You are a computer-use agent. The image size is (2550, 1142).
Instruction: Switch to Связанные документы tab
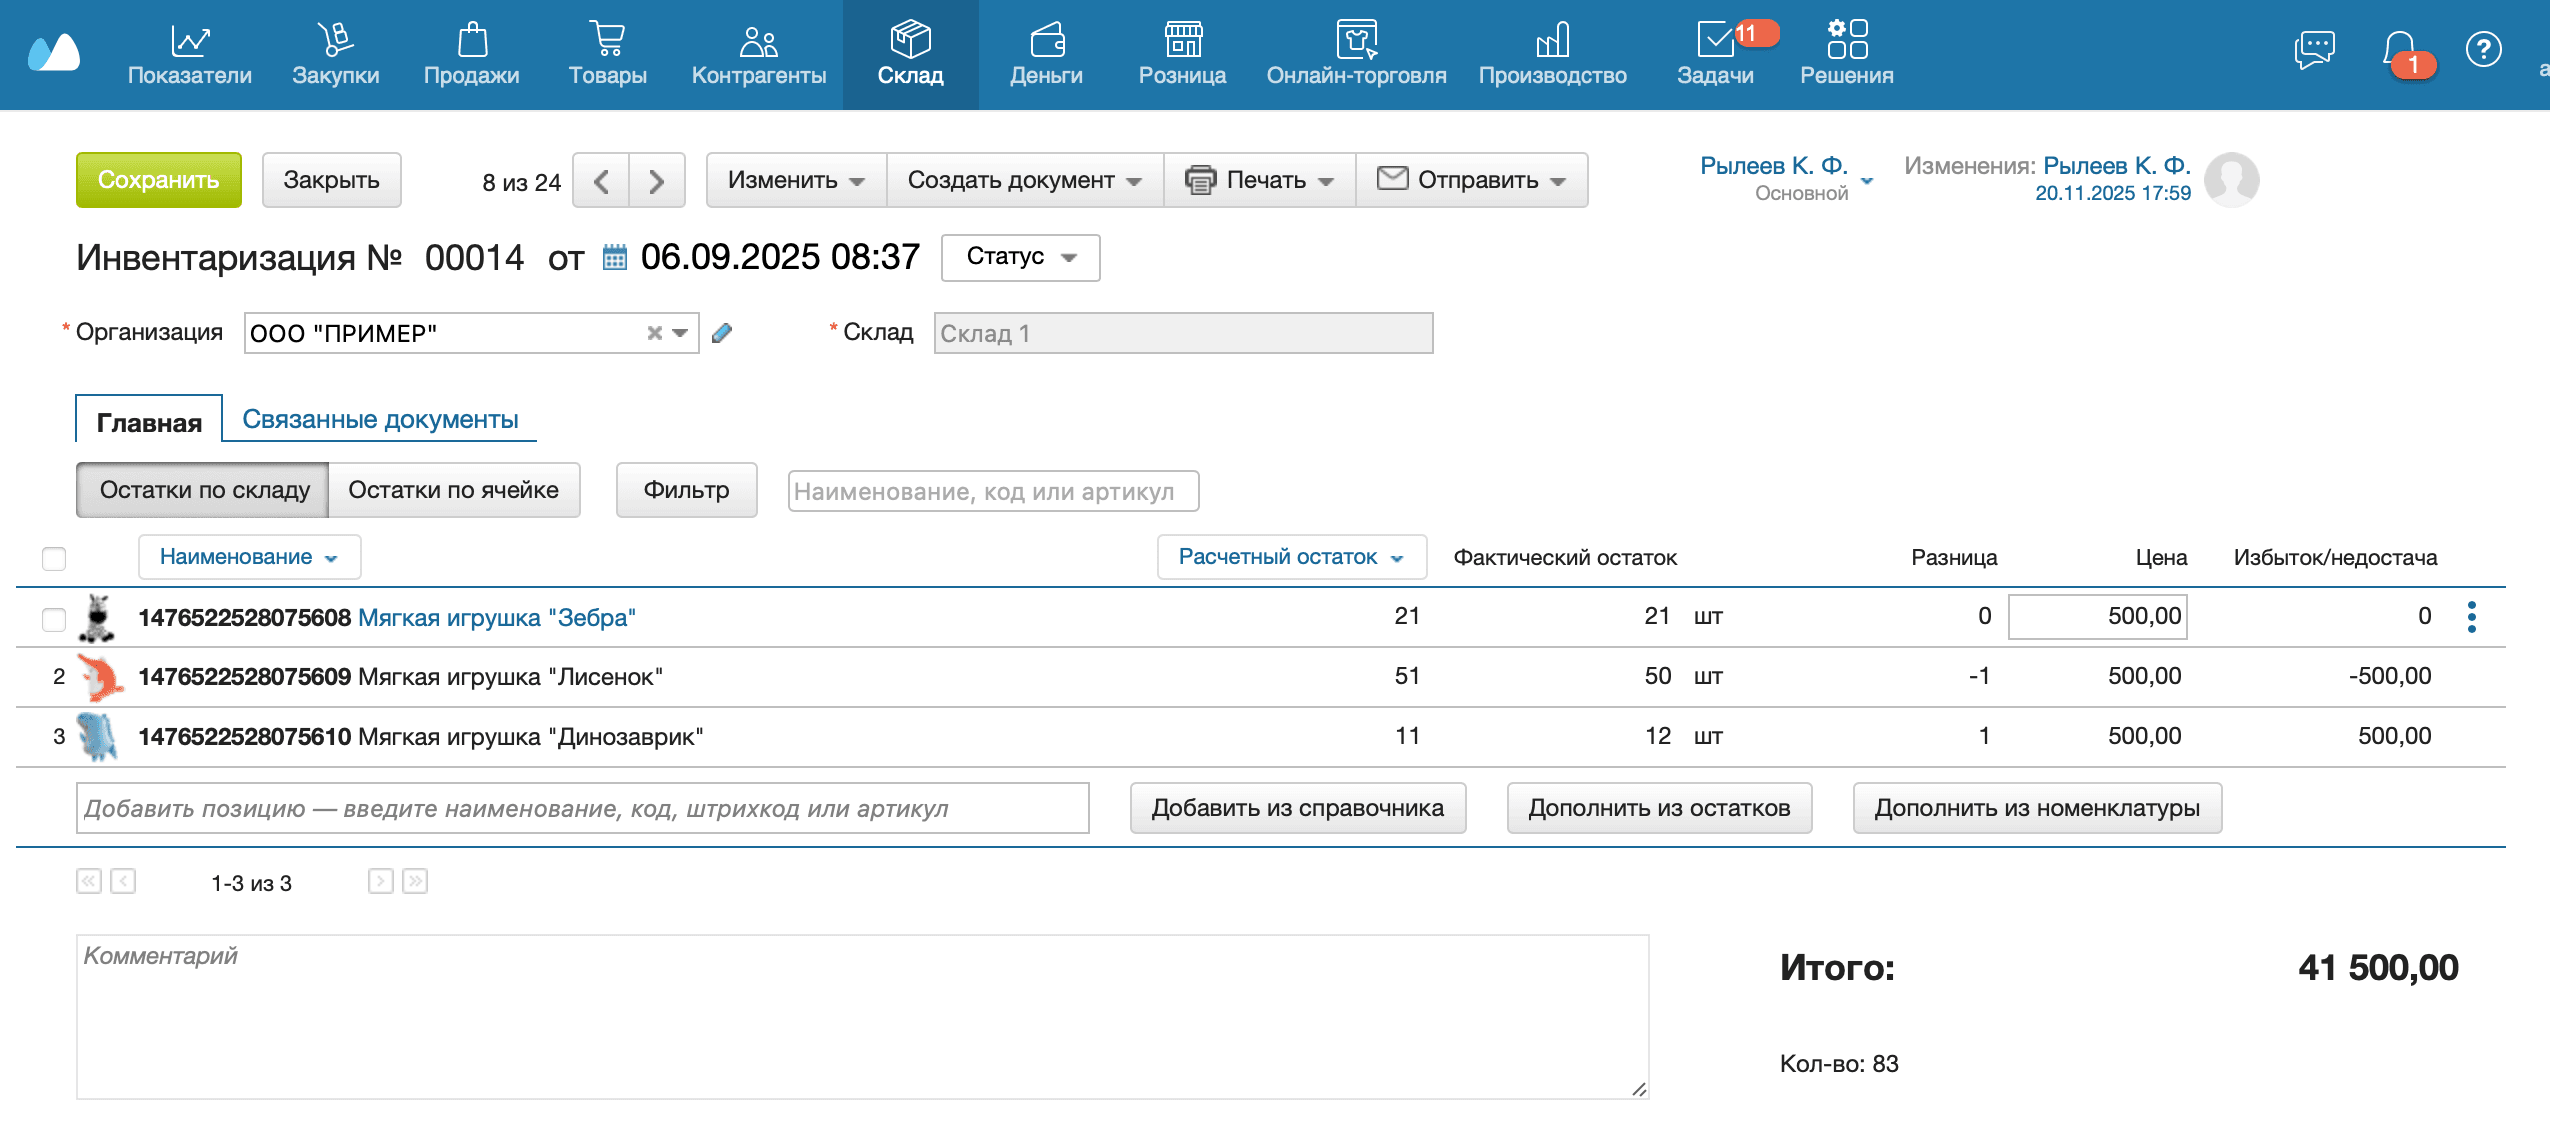(x=380, y=419)
